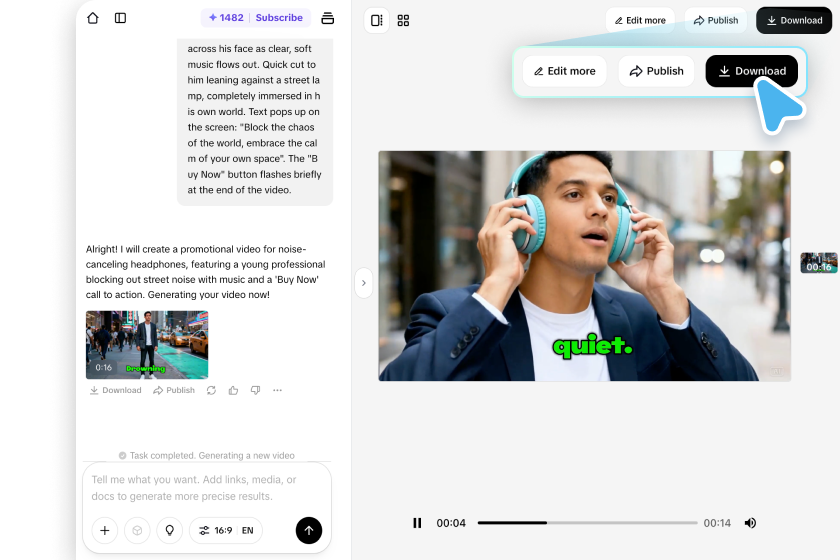This screenshot has height=560, width=840.
Task: Download the video from under the chat thumbnail
Action: point(116,390)
